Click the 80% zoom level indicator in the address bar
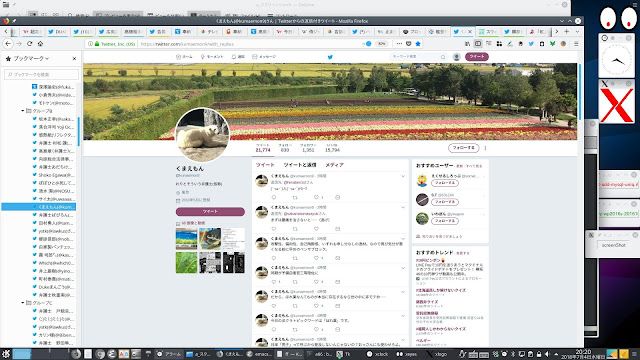 (x=381, y=44)
